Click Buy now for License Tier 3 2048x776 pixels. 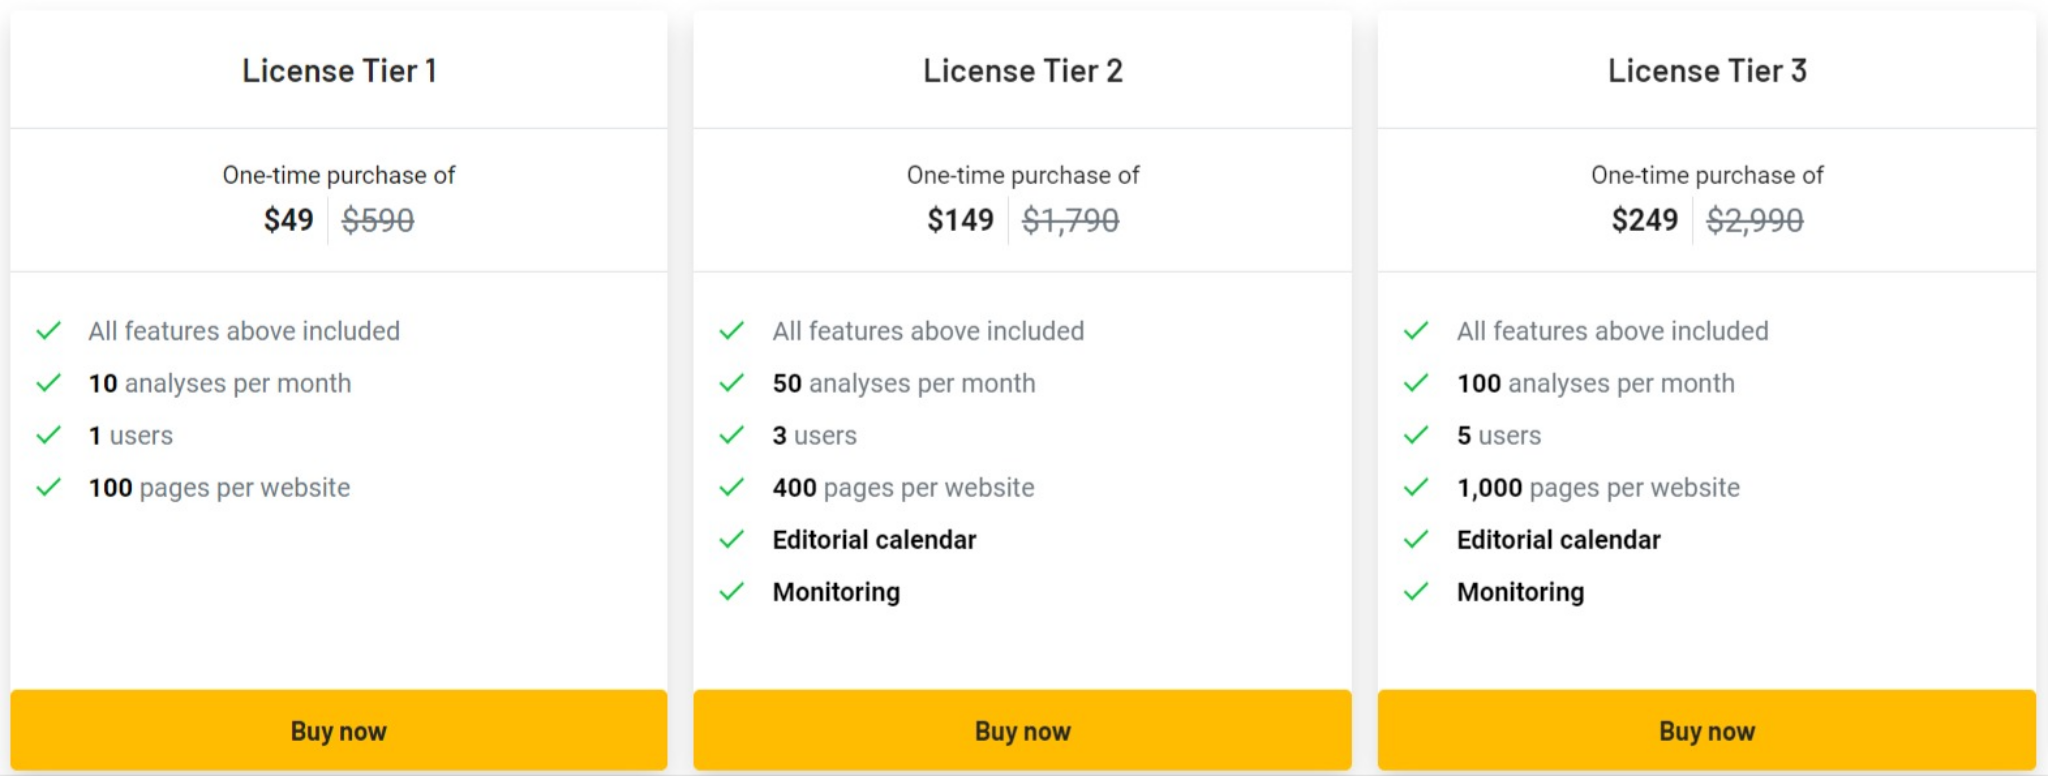click(1706, 730)
